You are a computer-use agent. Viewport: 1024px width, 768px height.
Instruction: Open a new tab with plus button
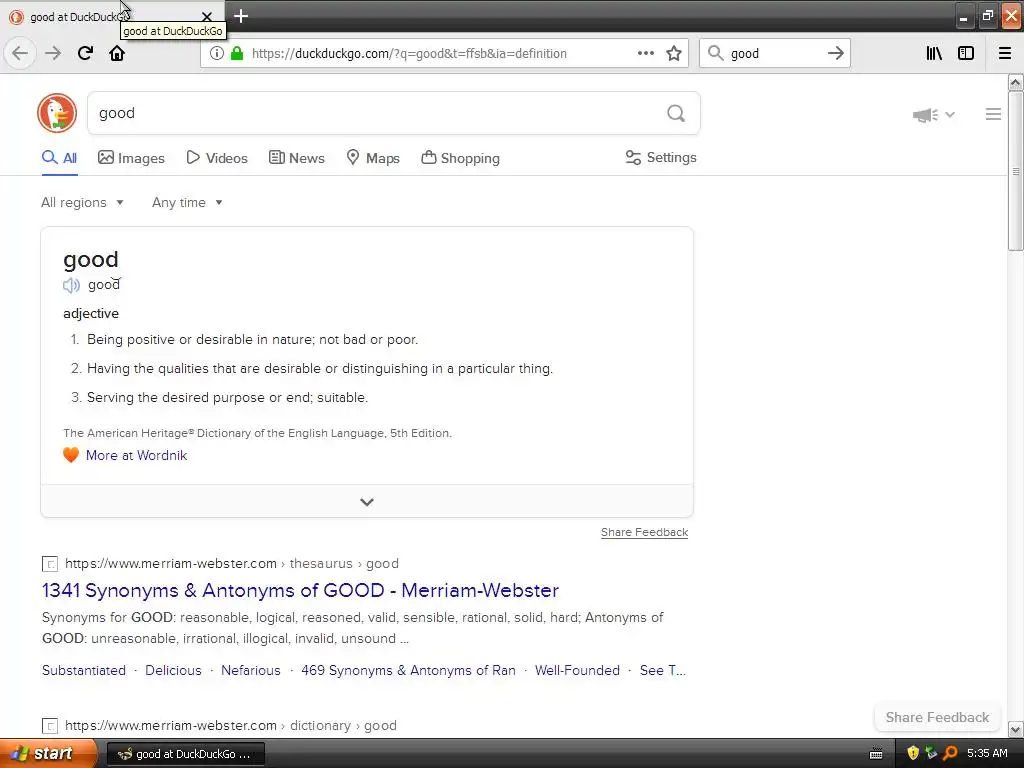(x=241, y=16)
